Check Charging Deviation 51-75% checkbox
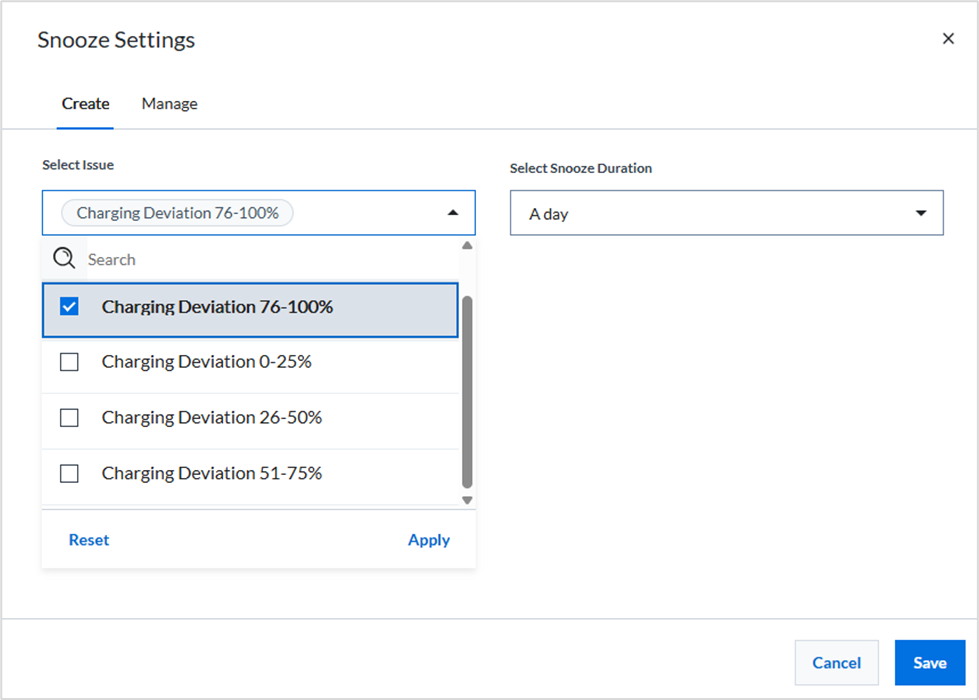The image size is (979, 700). pyautogui.click(x=69, y=473)
